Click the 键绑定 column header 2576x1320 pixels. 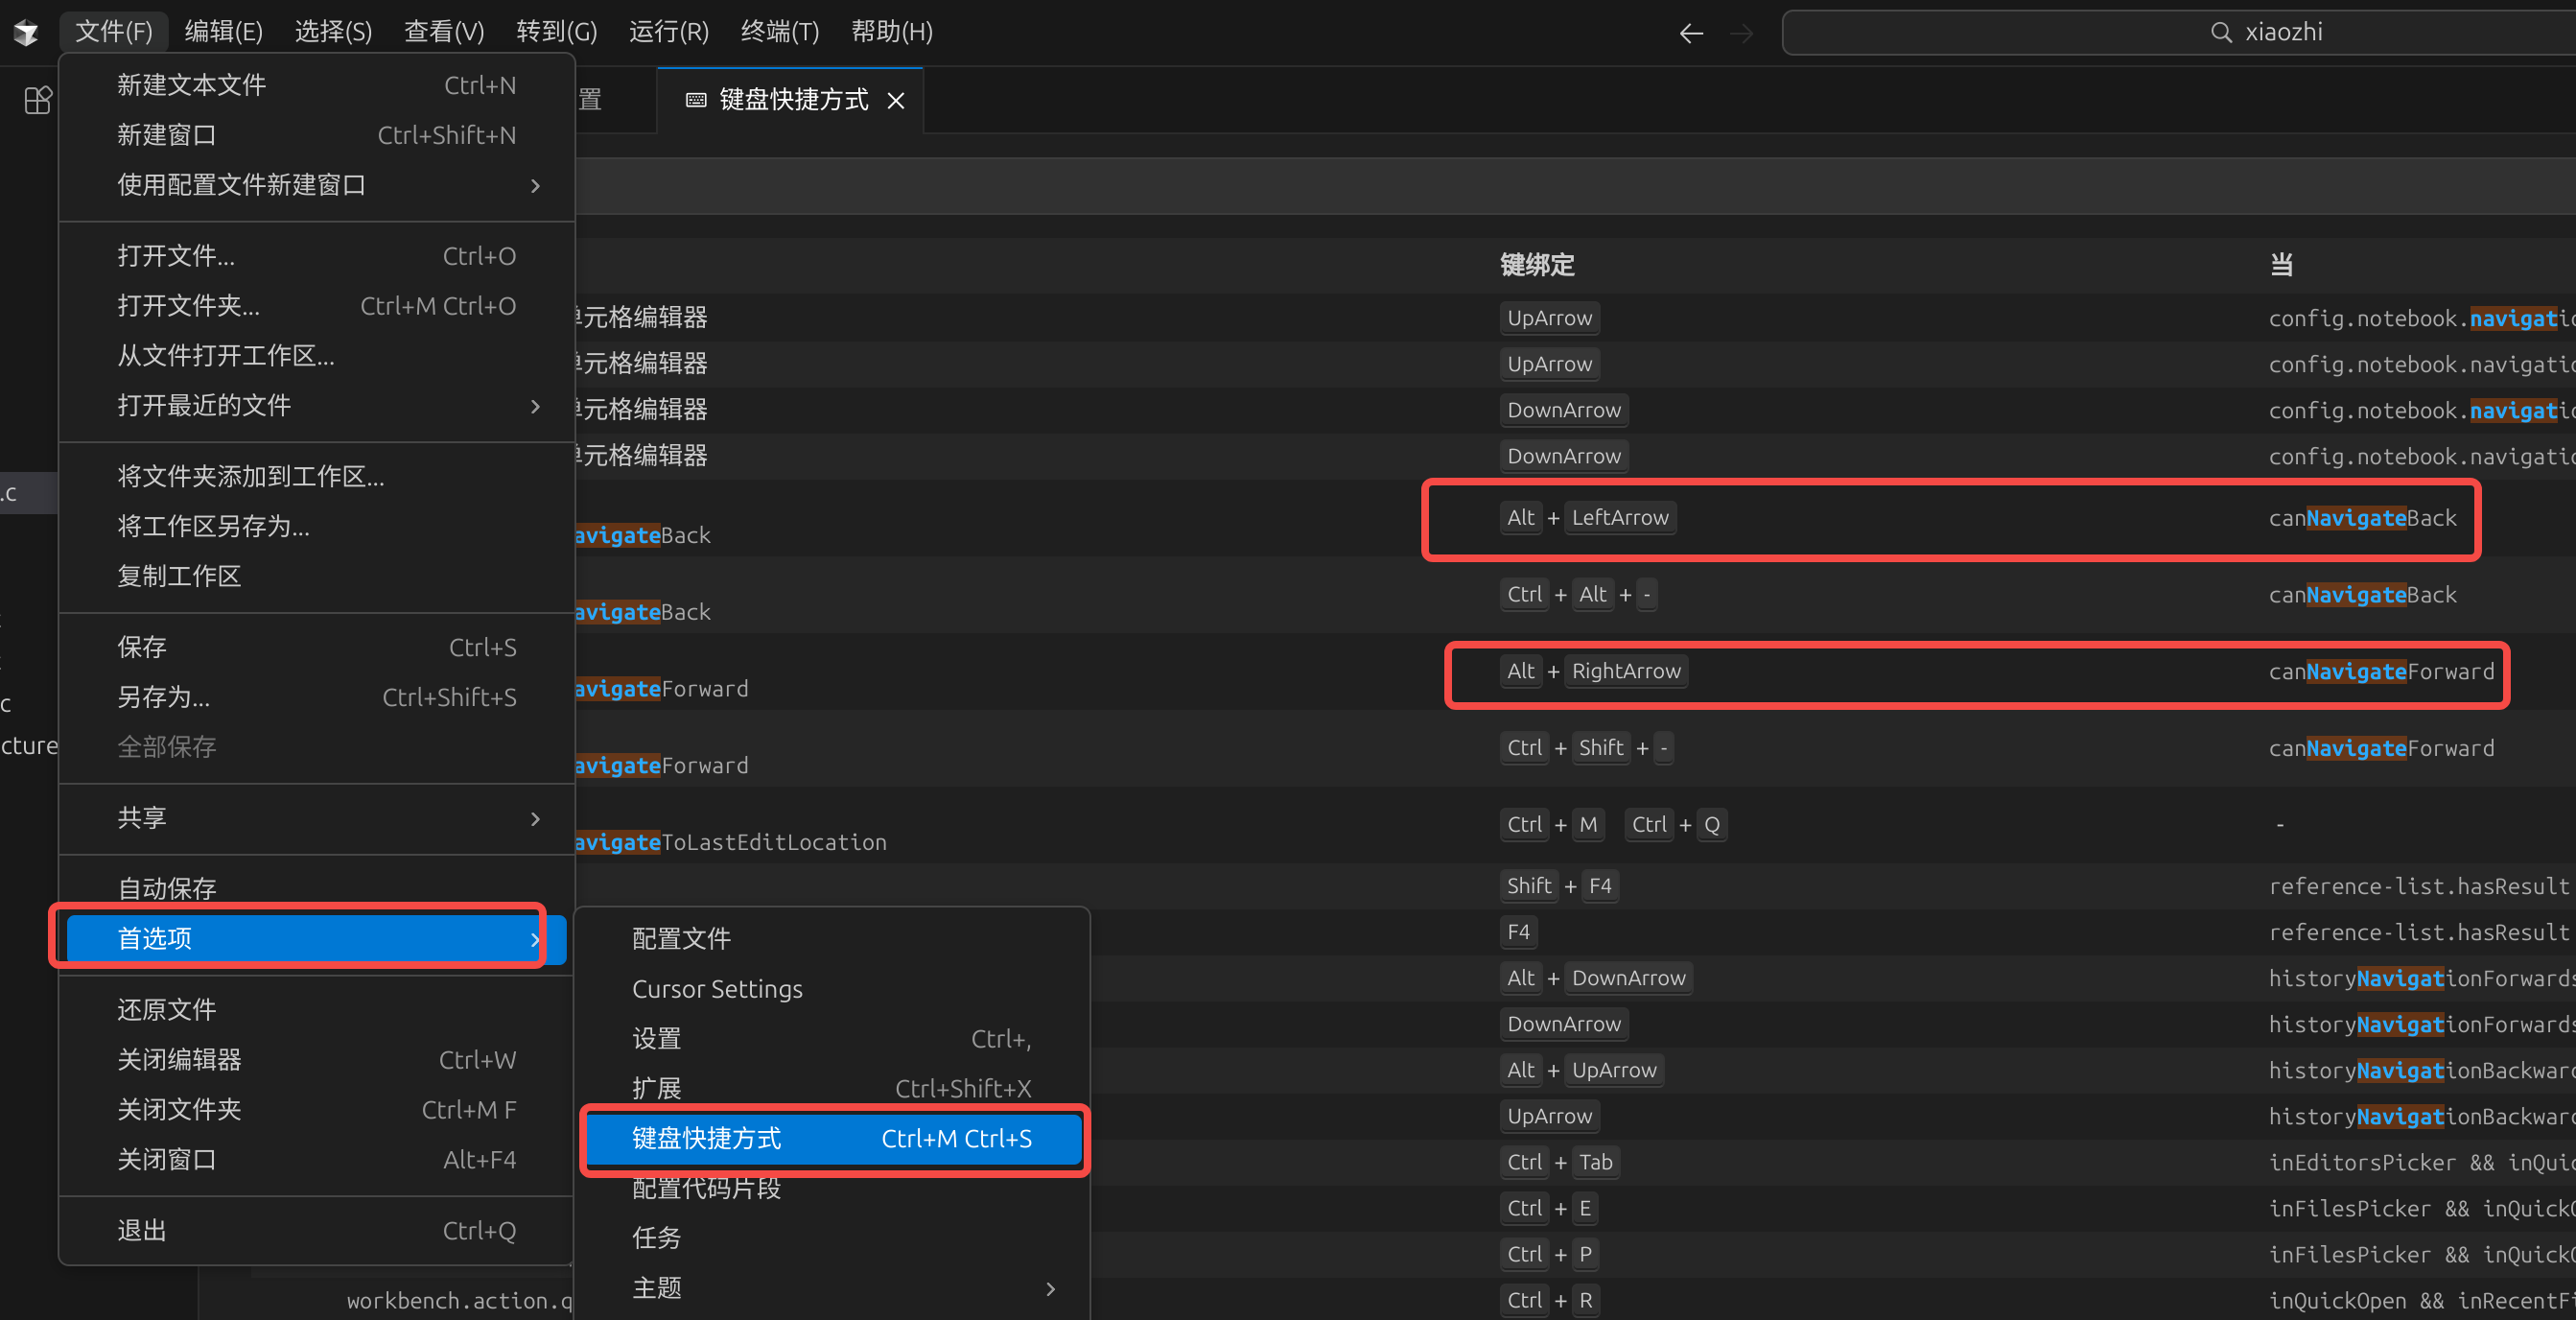(1537, 265)
